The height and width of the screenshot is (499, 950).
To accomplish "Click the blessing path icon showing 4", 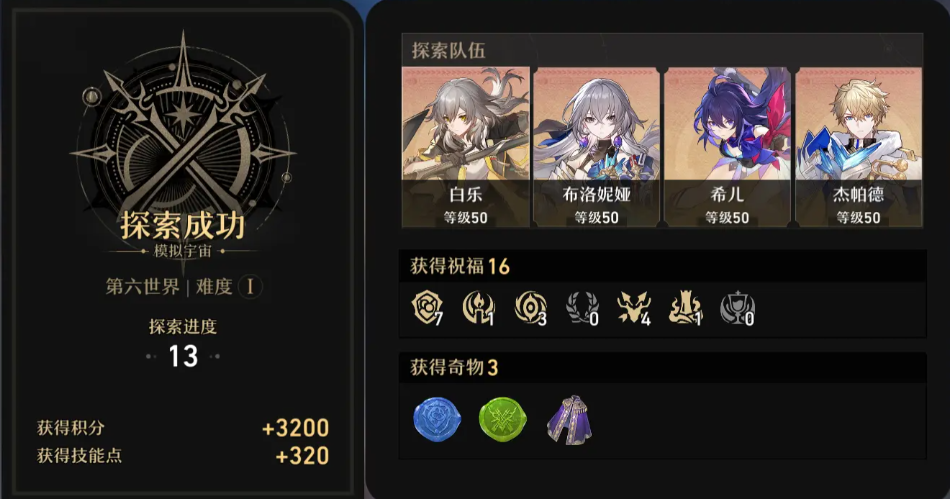I will 634,308.
